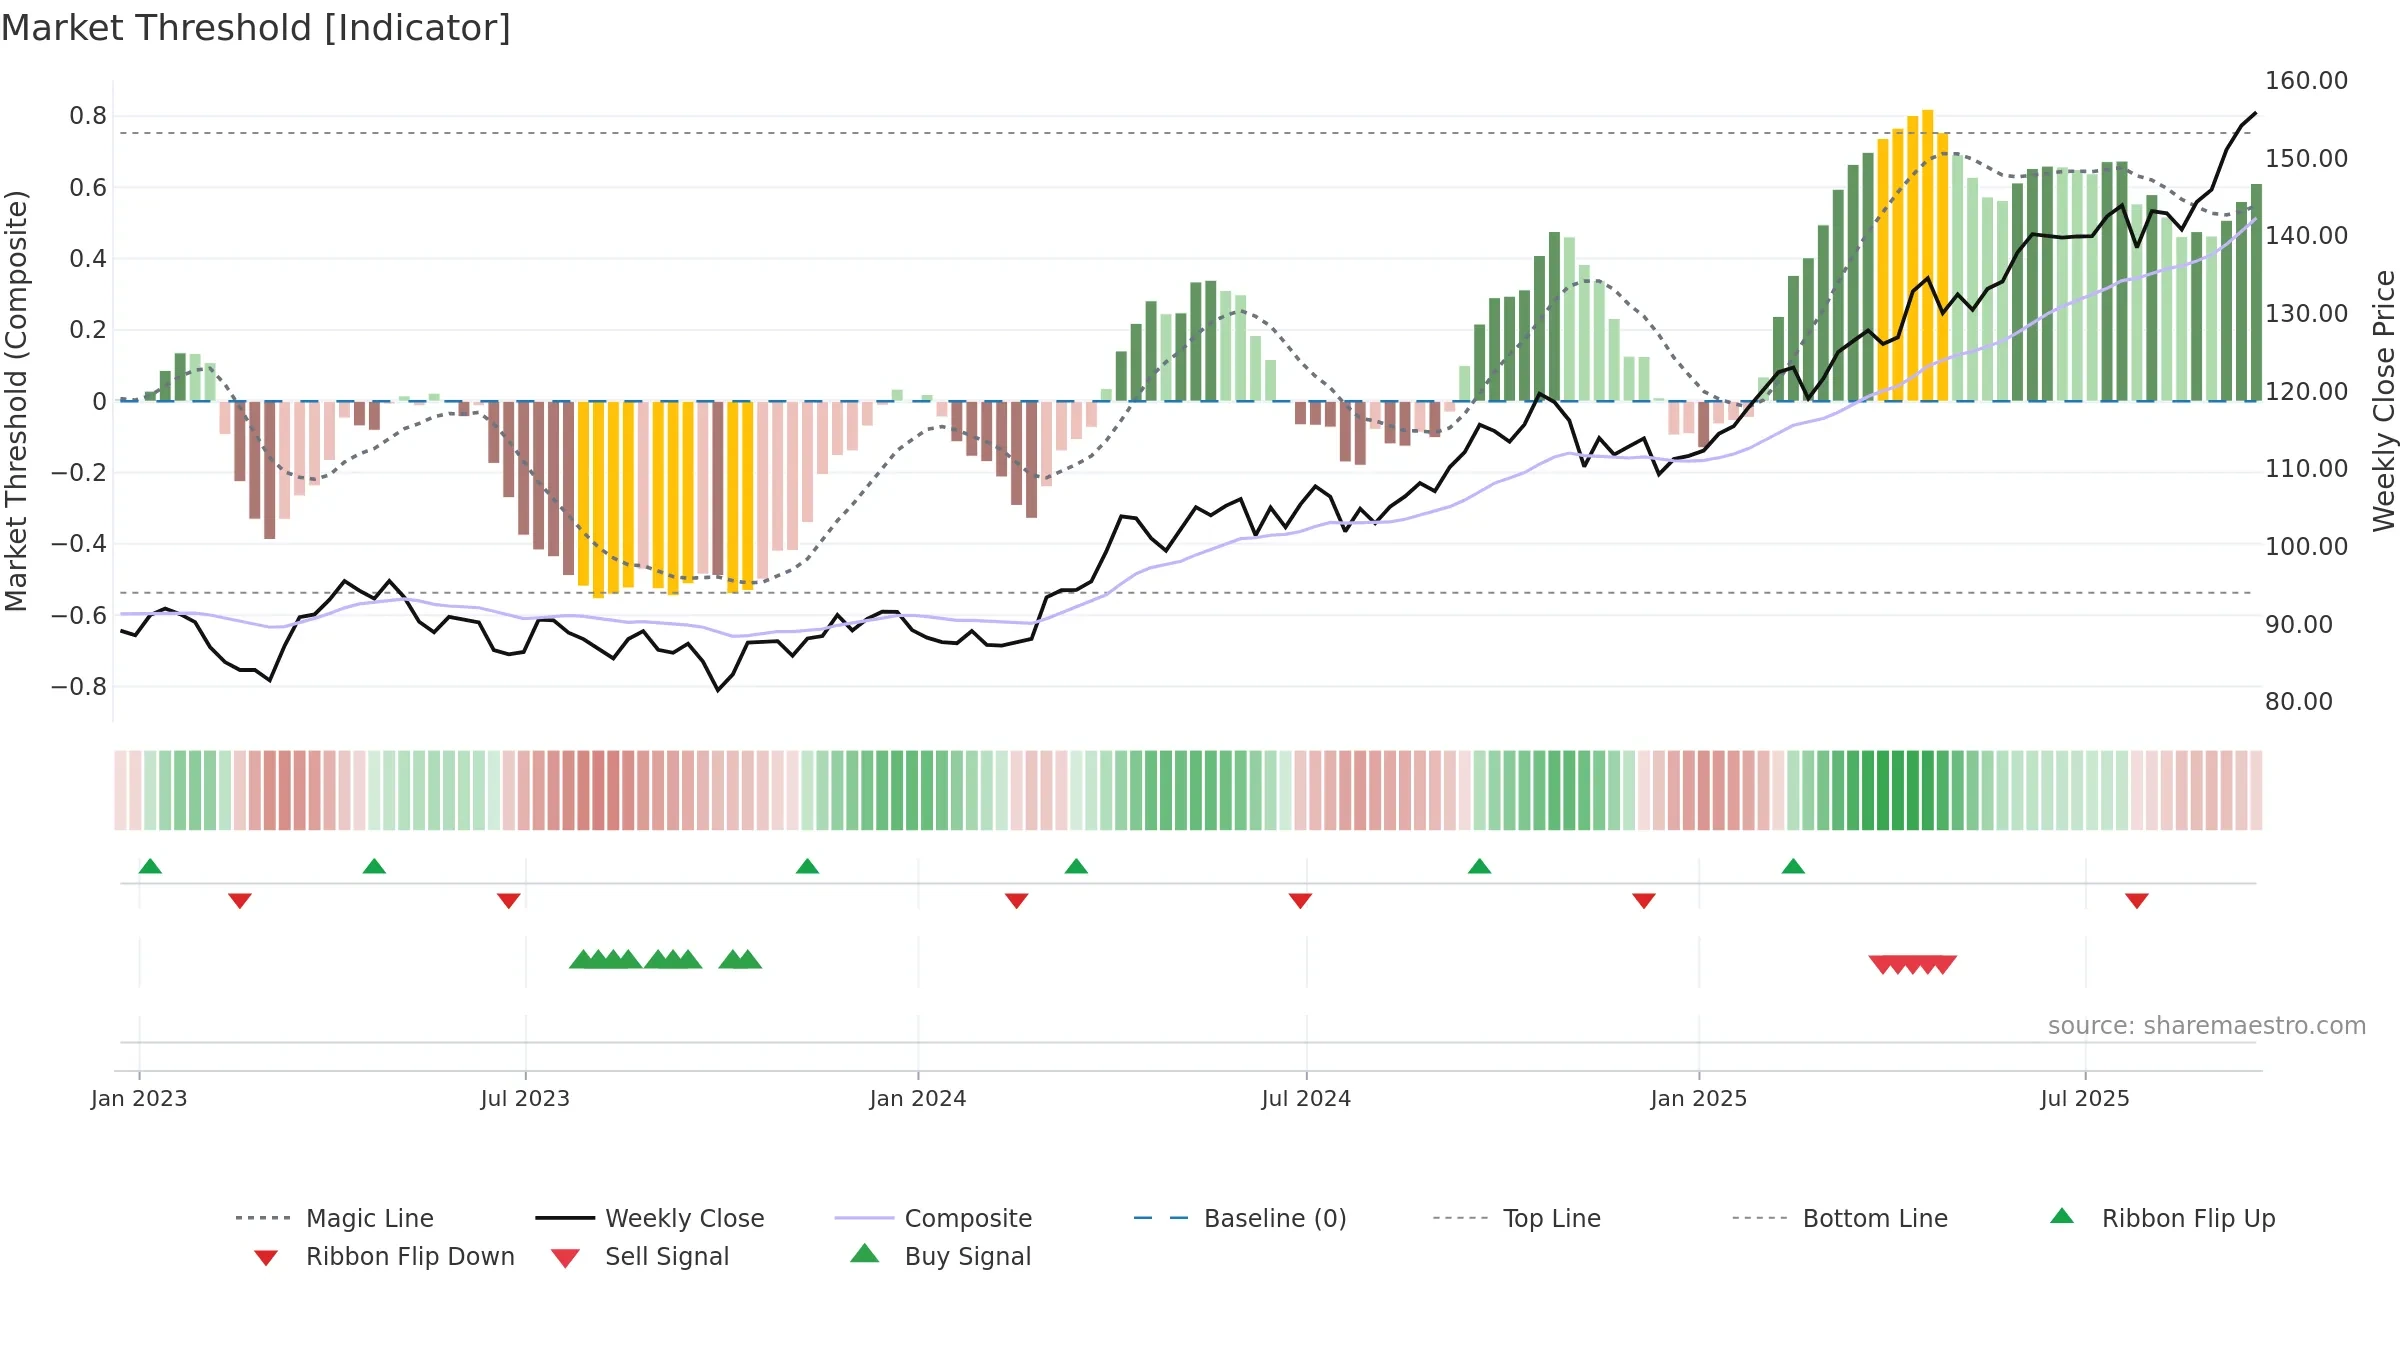The image size is (2400, 1350).
Task: Toggle the Buy Signal legend entry
Action: 940,1256
